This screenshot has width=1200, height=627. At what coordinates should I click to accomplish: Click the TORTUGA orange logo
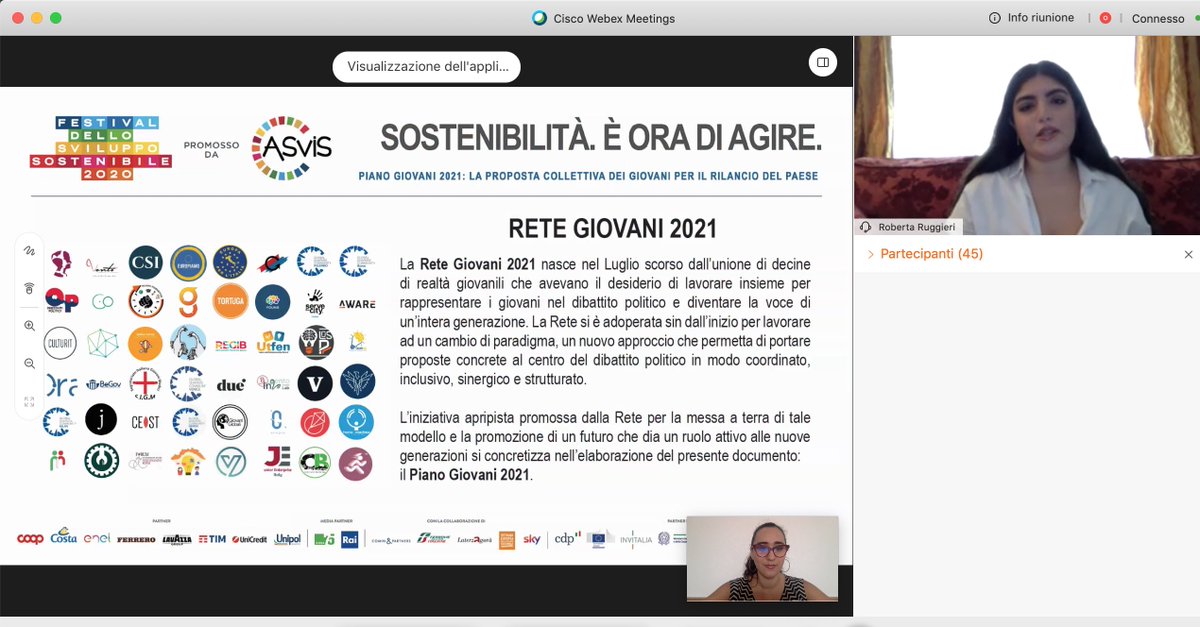tap(231, 302)
